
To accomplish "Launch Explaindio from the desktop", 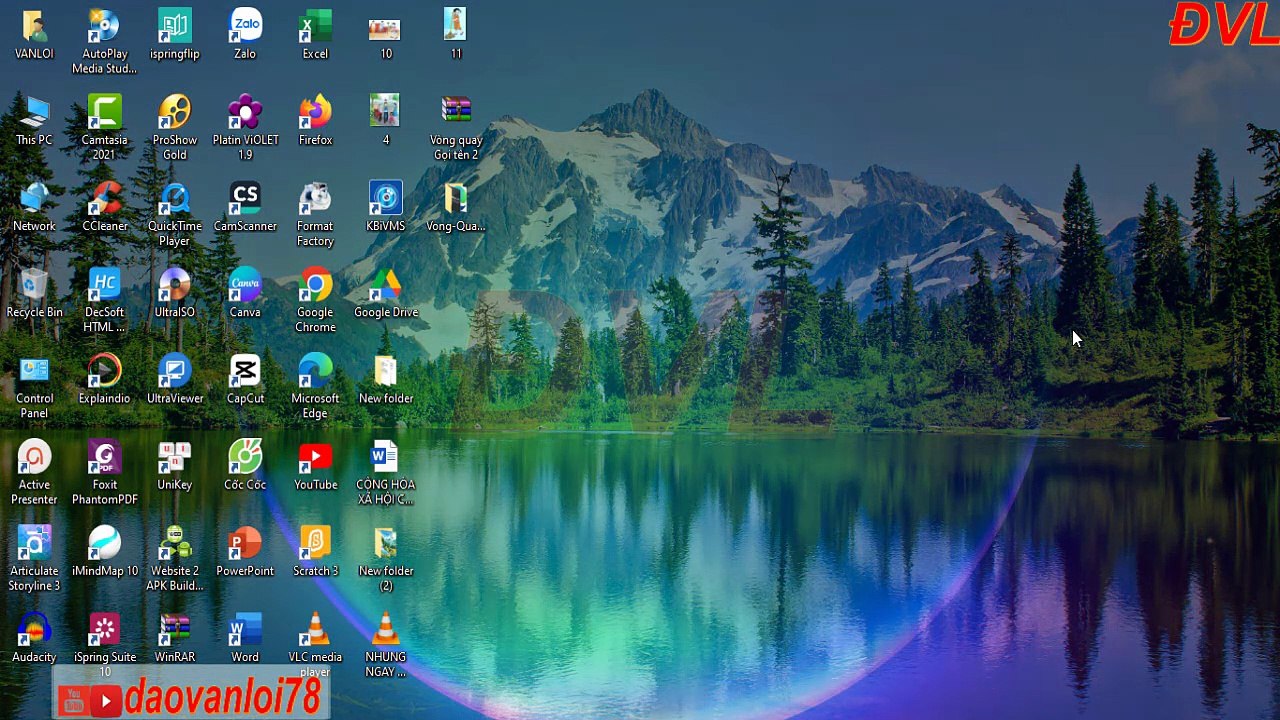I will tap(104, 371).
